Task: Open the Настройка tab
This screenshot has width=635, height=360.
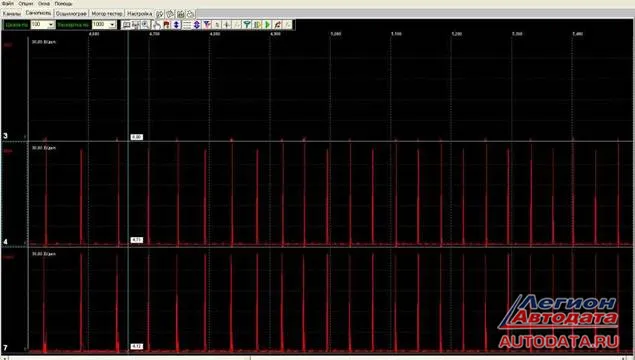Action: pyautogui.click(x=139, y=14)
